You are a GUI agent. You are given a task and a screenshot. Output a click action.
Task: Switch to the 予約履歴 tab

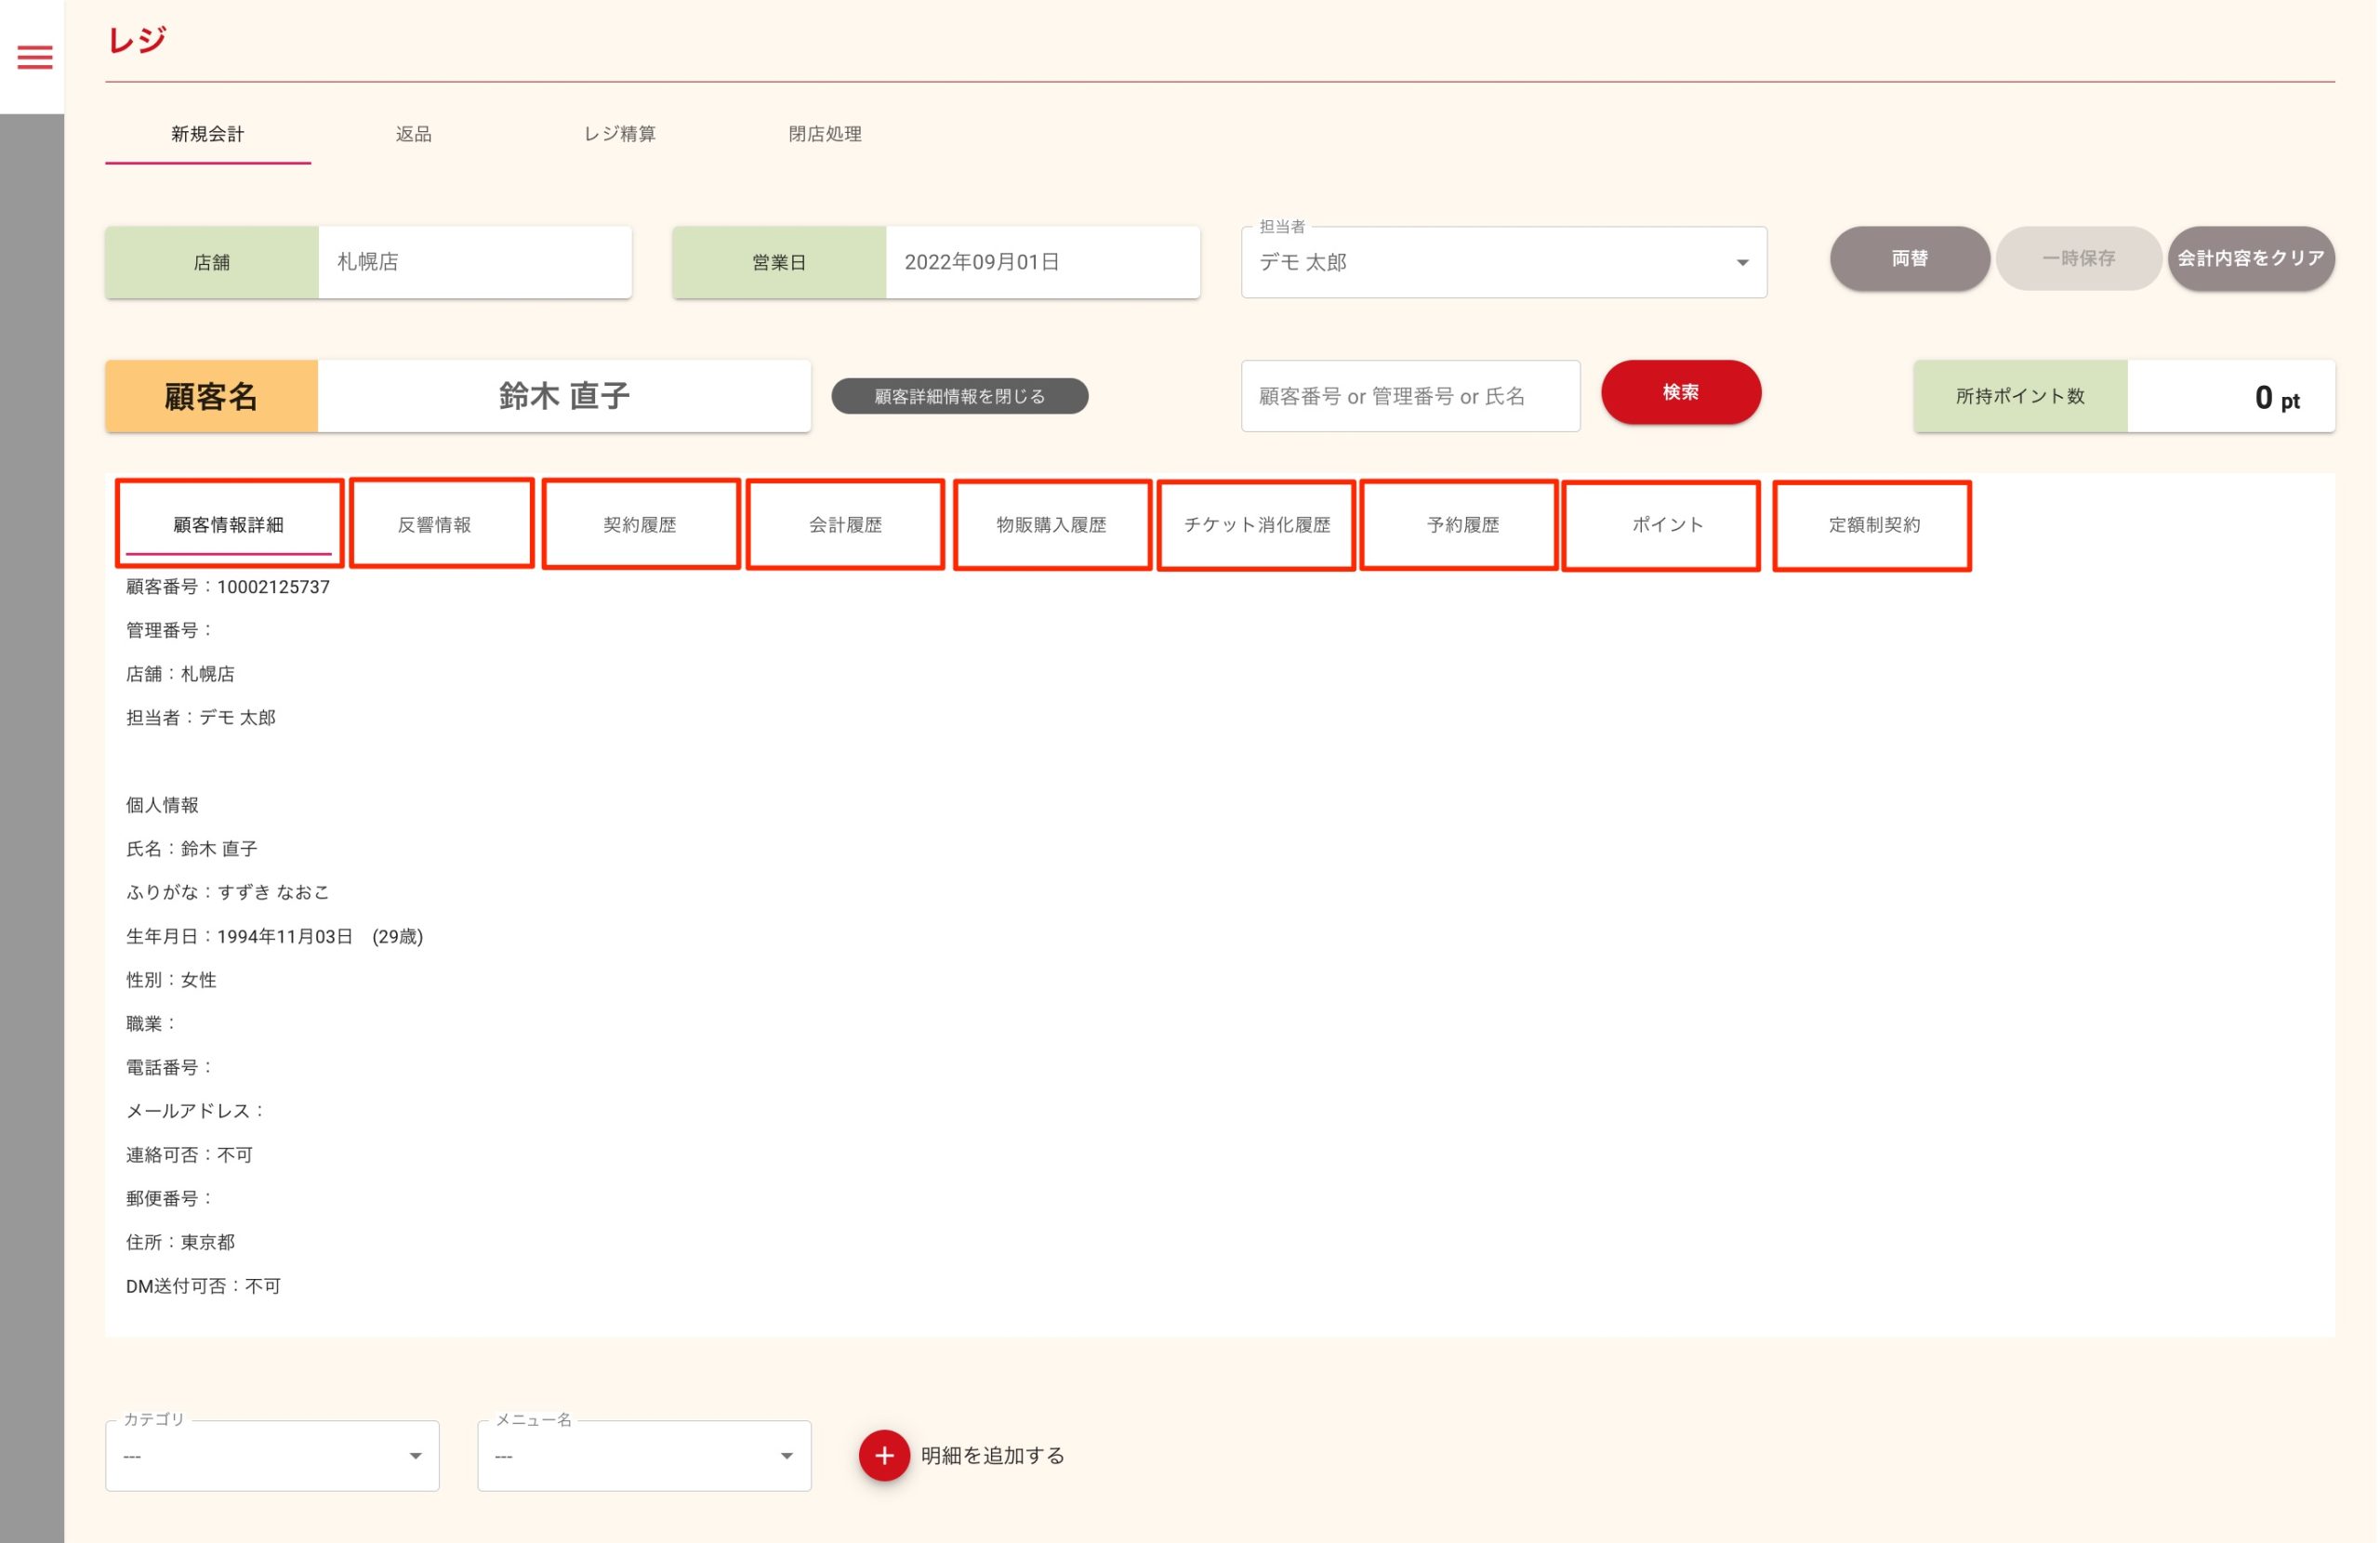(x=1462, y=524)
